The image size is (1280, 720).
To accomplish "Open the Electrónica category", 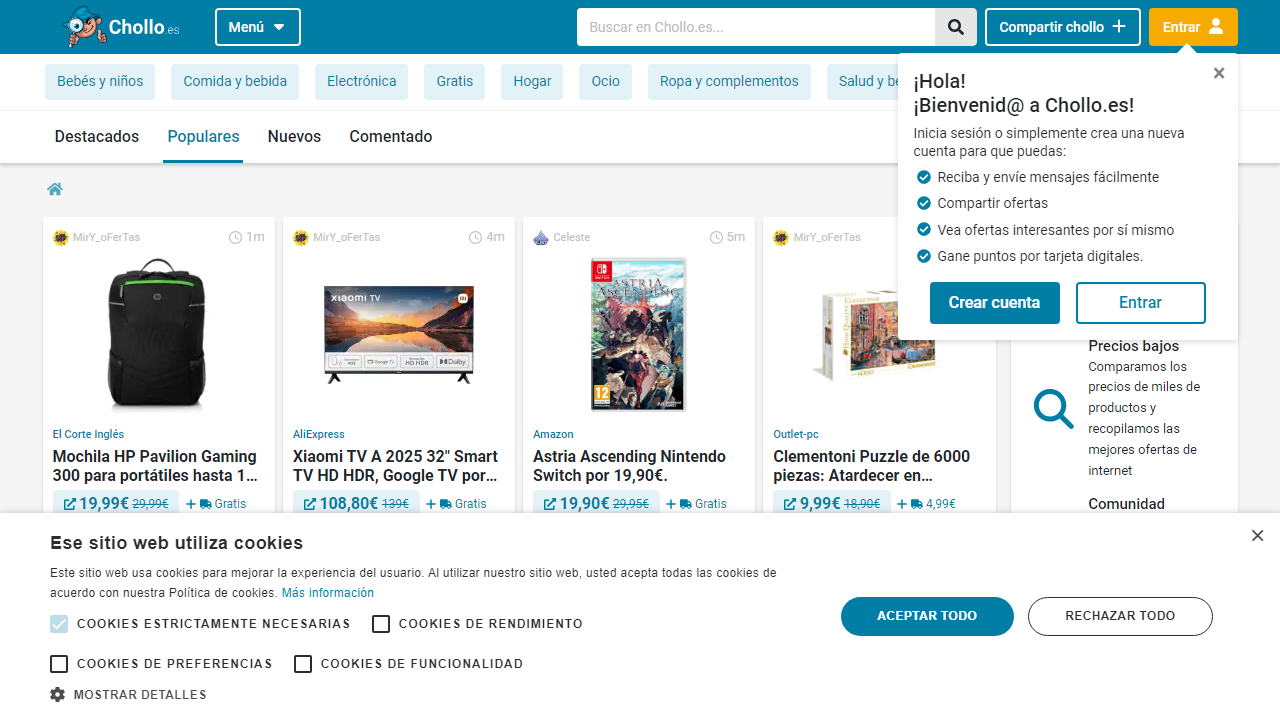I will [x=361, y=82].
